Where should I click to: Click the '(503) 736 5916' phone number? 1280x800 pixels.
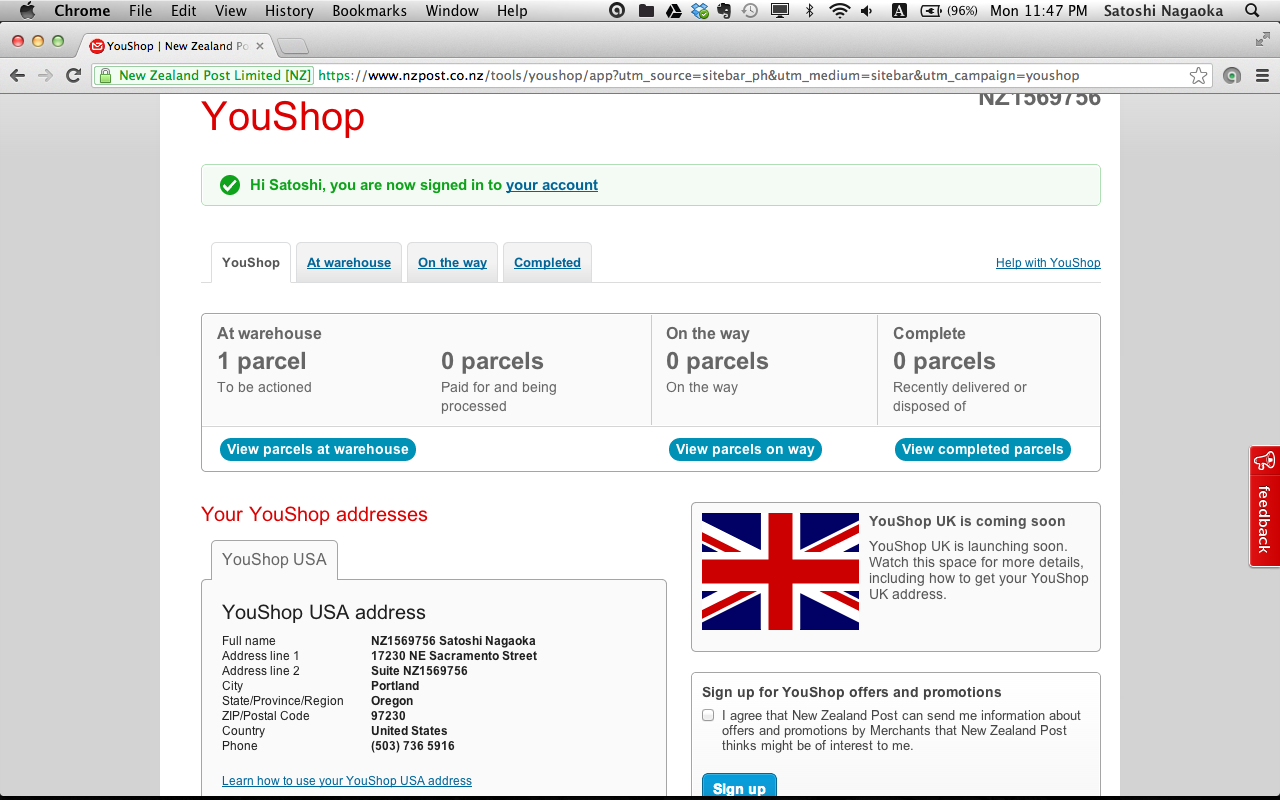(413, 746)
